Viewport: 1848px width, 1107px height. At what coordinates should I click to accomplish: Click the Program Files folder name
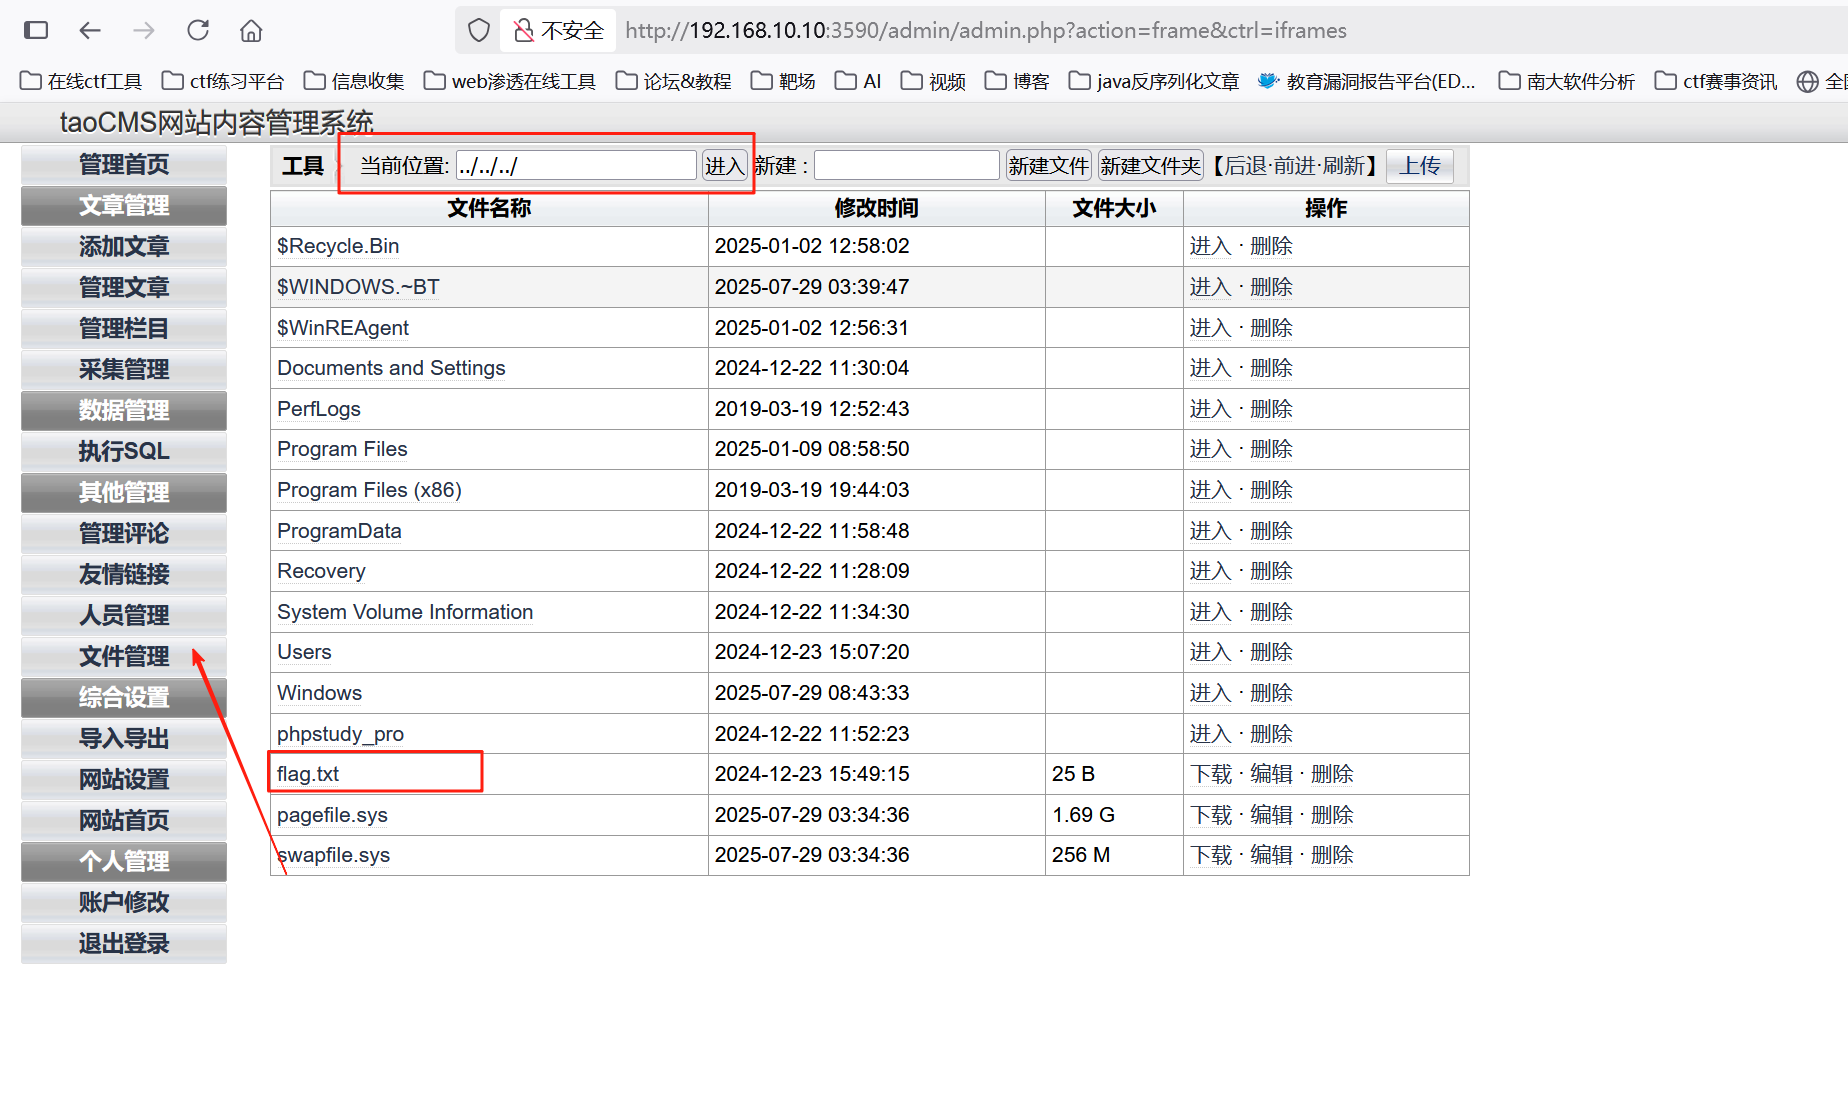(342, 449)
